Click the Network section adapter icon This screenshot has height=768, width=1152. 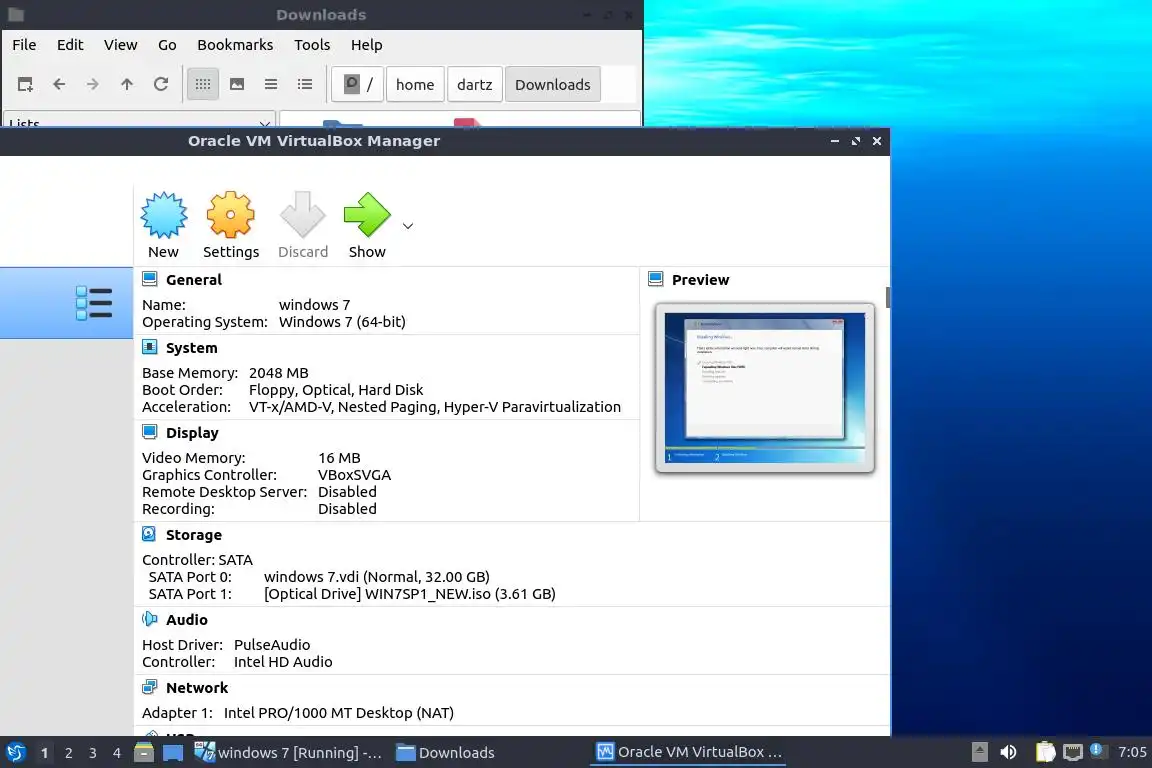tap(150, 687)
